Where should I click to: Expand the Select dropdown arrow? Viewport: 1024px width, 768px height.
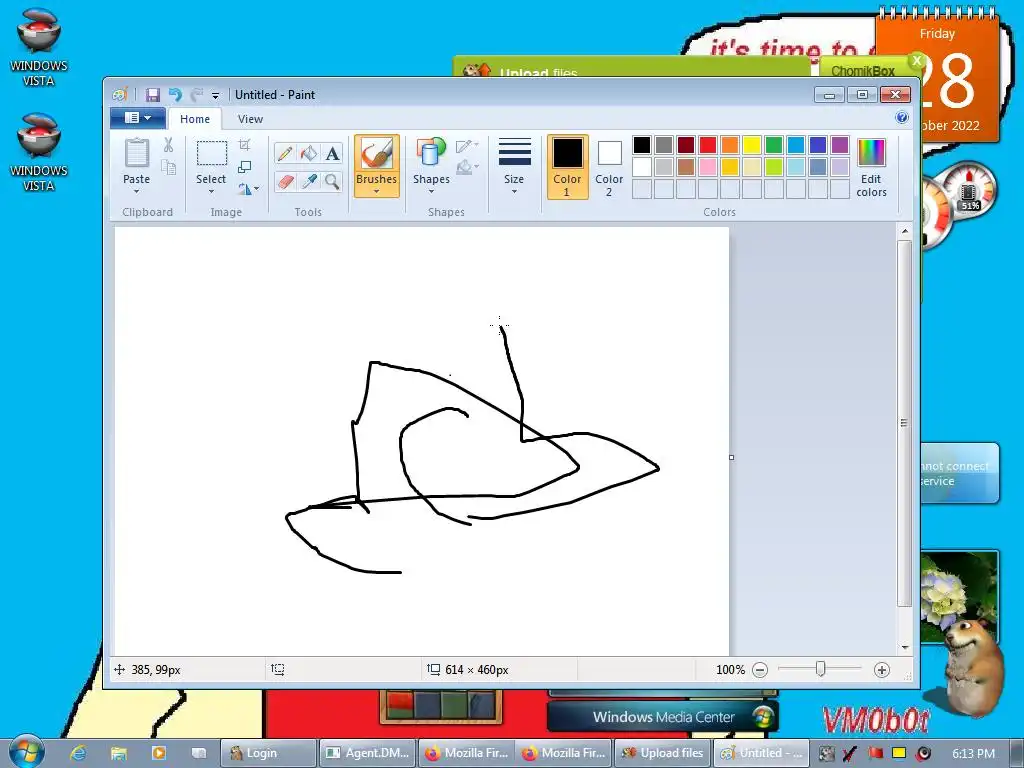click(212, 191)
